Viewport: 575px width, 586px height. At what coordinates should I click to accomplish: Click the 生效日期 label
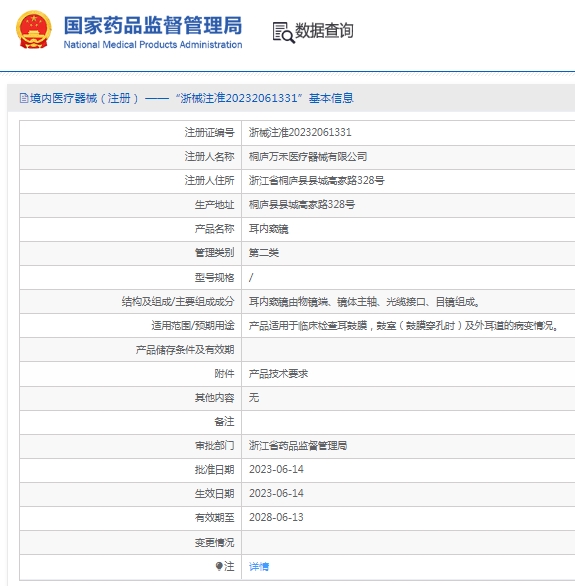(x=214, y=493)
